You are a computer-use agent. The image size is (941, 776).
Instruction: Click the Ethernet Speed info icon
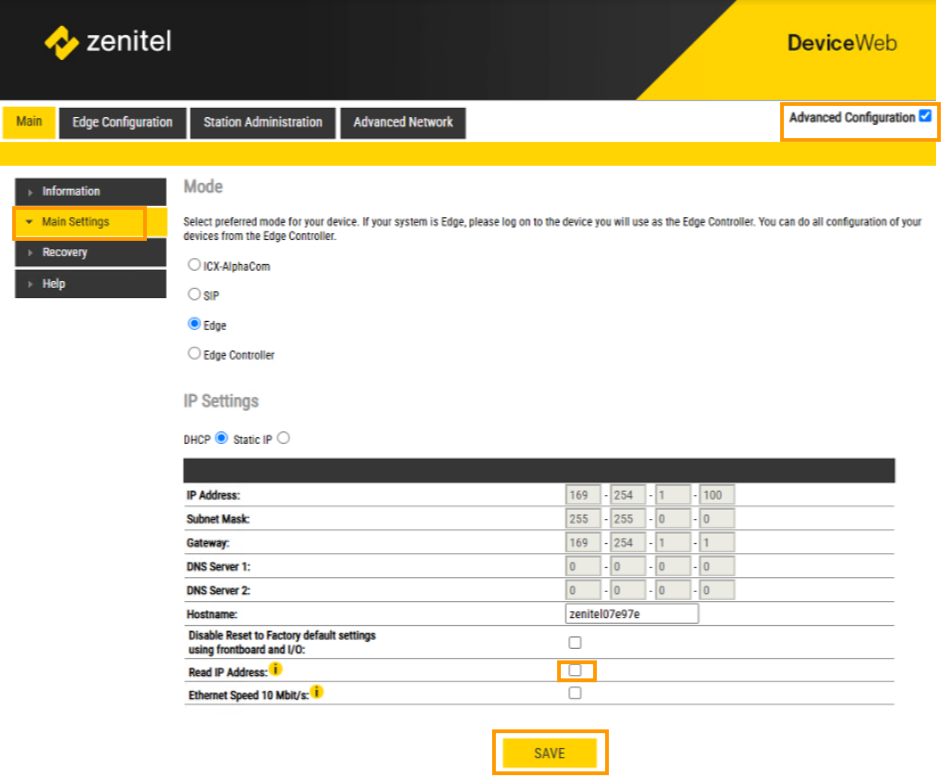pos(317,692)
